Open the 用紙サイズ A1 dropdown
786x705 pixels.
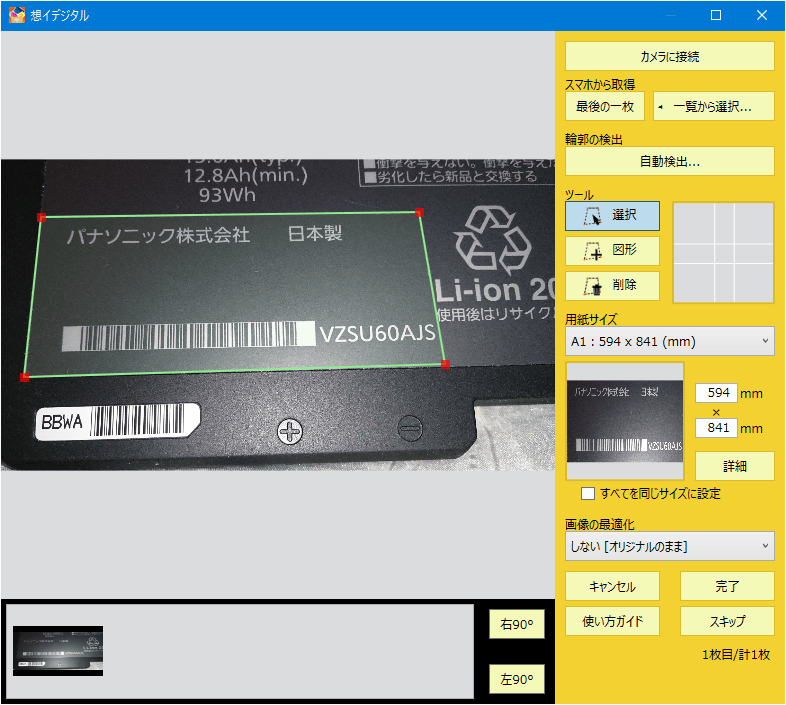[670, 341]
